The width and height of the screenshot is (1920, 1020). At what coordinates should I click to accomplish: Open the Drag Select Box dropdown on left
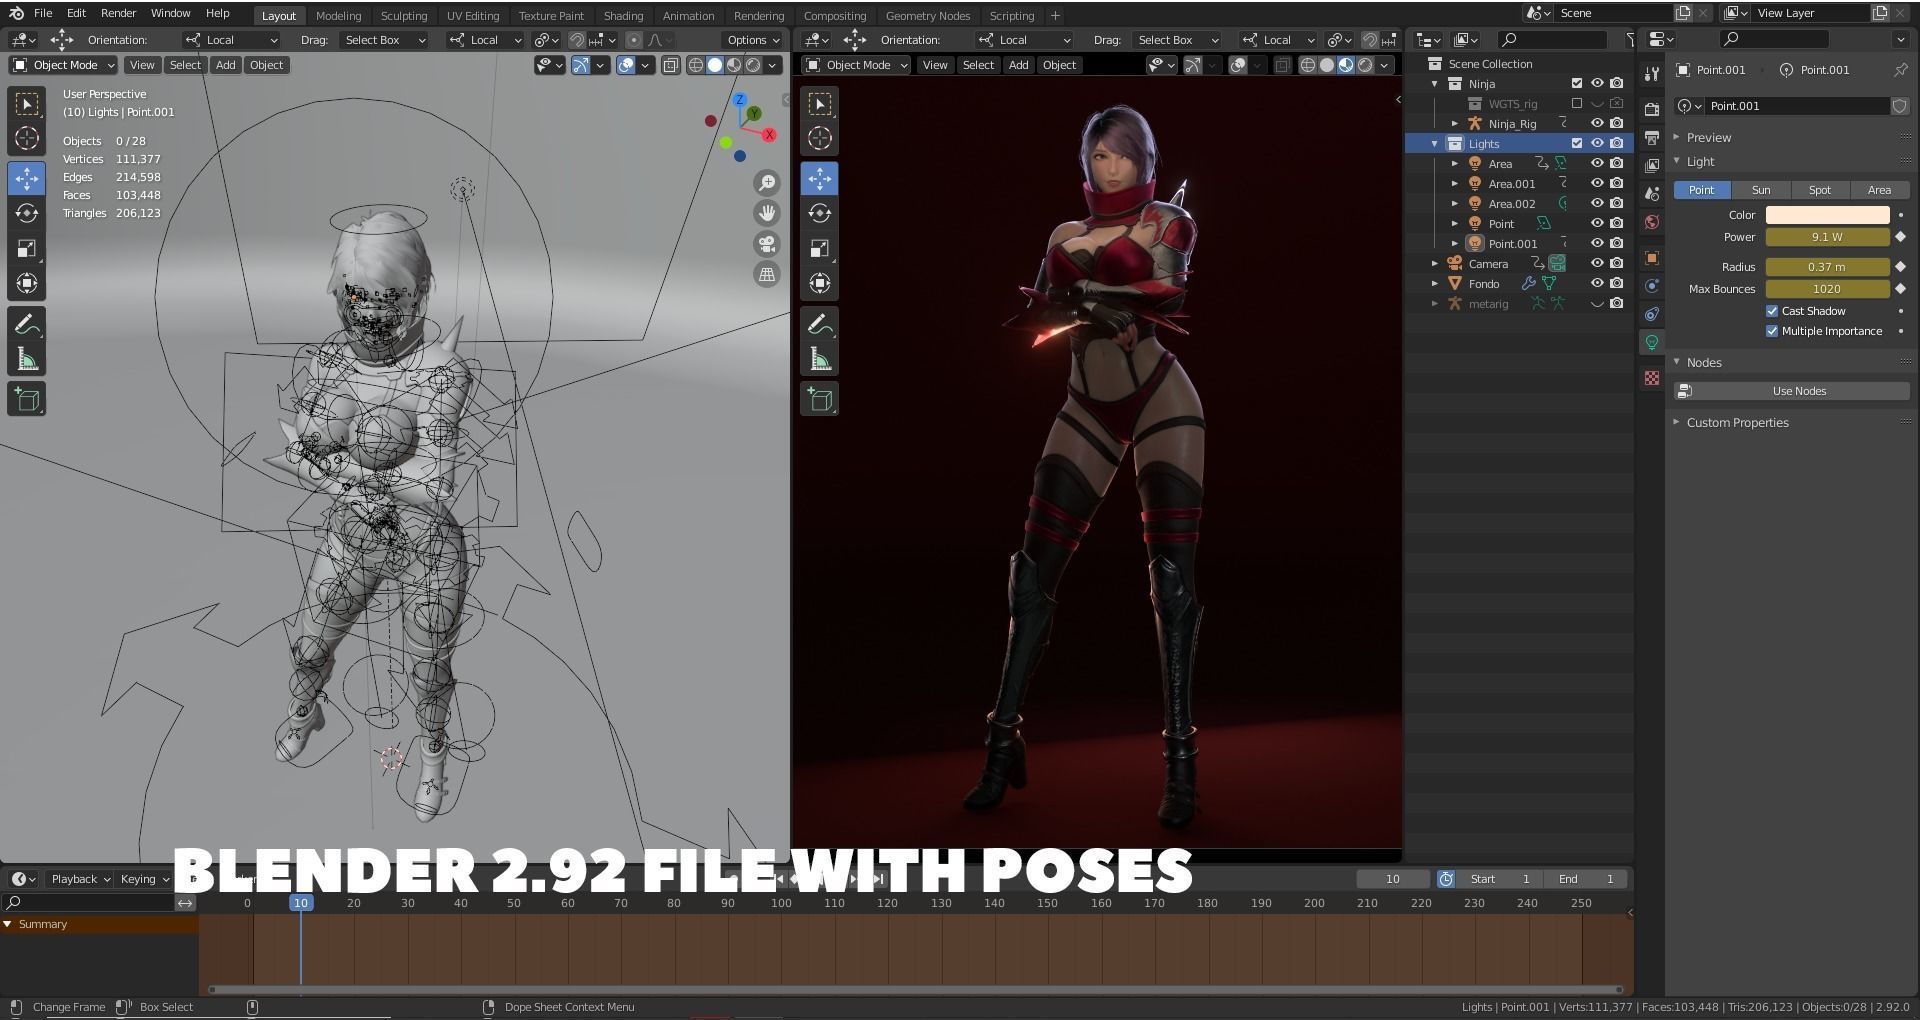coord(384,40)
